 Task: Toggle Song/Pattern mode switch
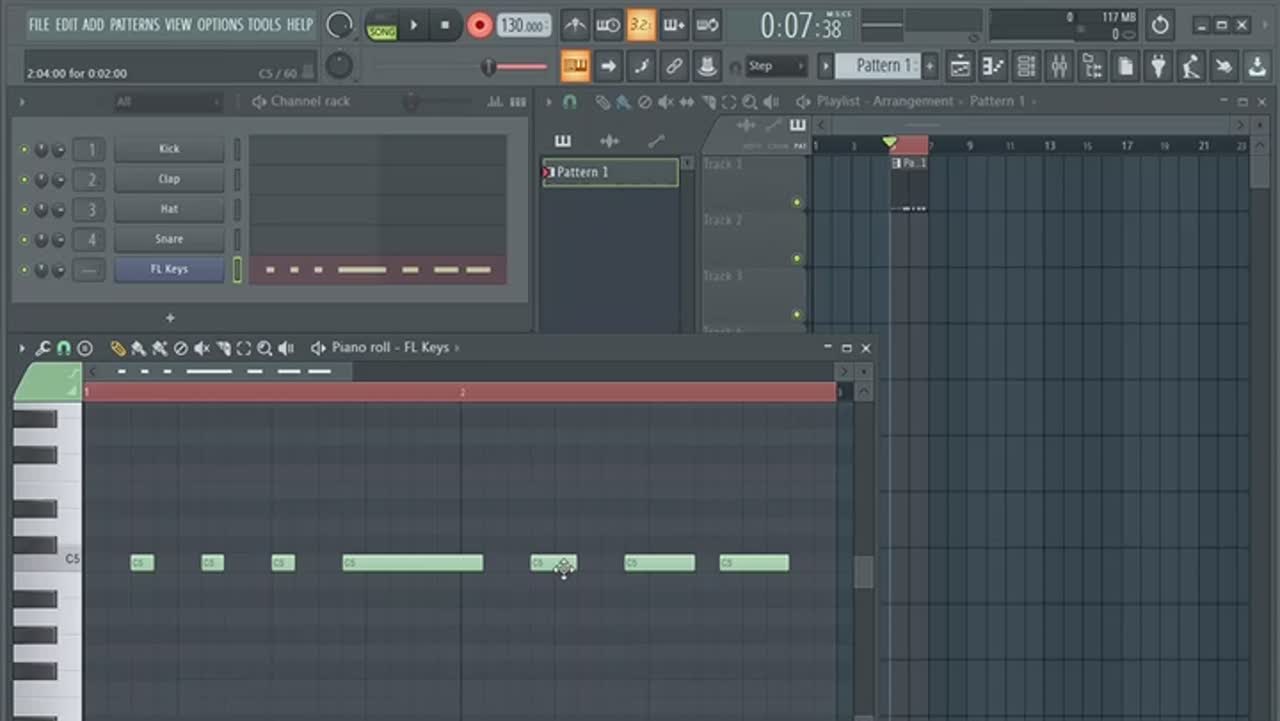click(x=381, y=25)
